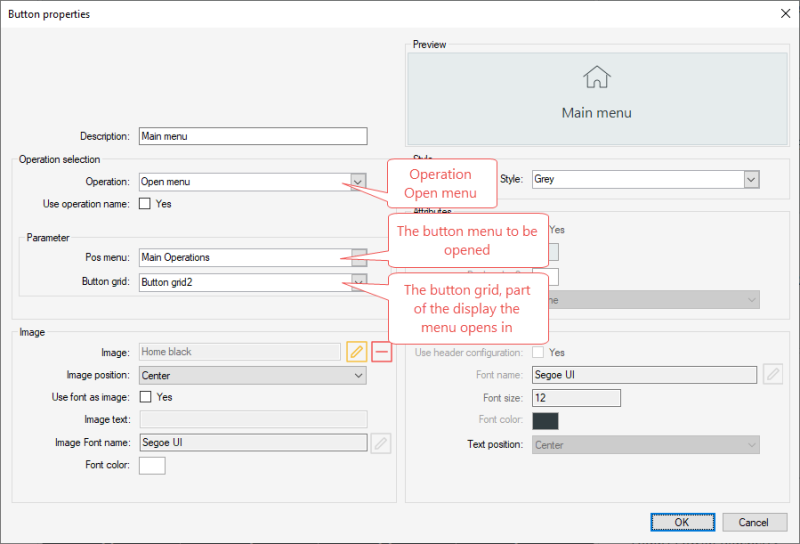Toggle the Use font as image checkbox
This screenshot has width=800, height=544.
click(x=145, y=397)
